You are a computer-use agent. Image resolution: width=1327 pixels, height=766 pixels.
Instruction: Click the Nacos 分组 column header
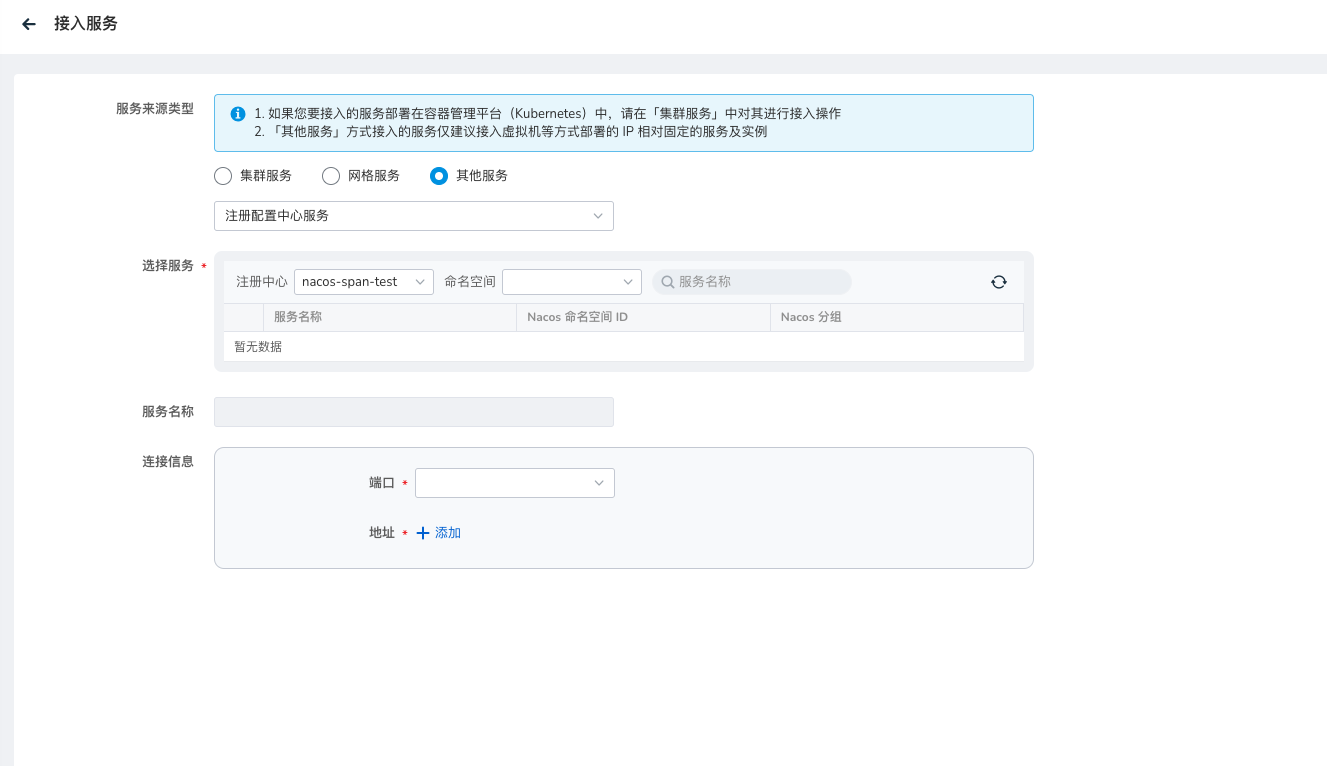(811, 317)
